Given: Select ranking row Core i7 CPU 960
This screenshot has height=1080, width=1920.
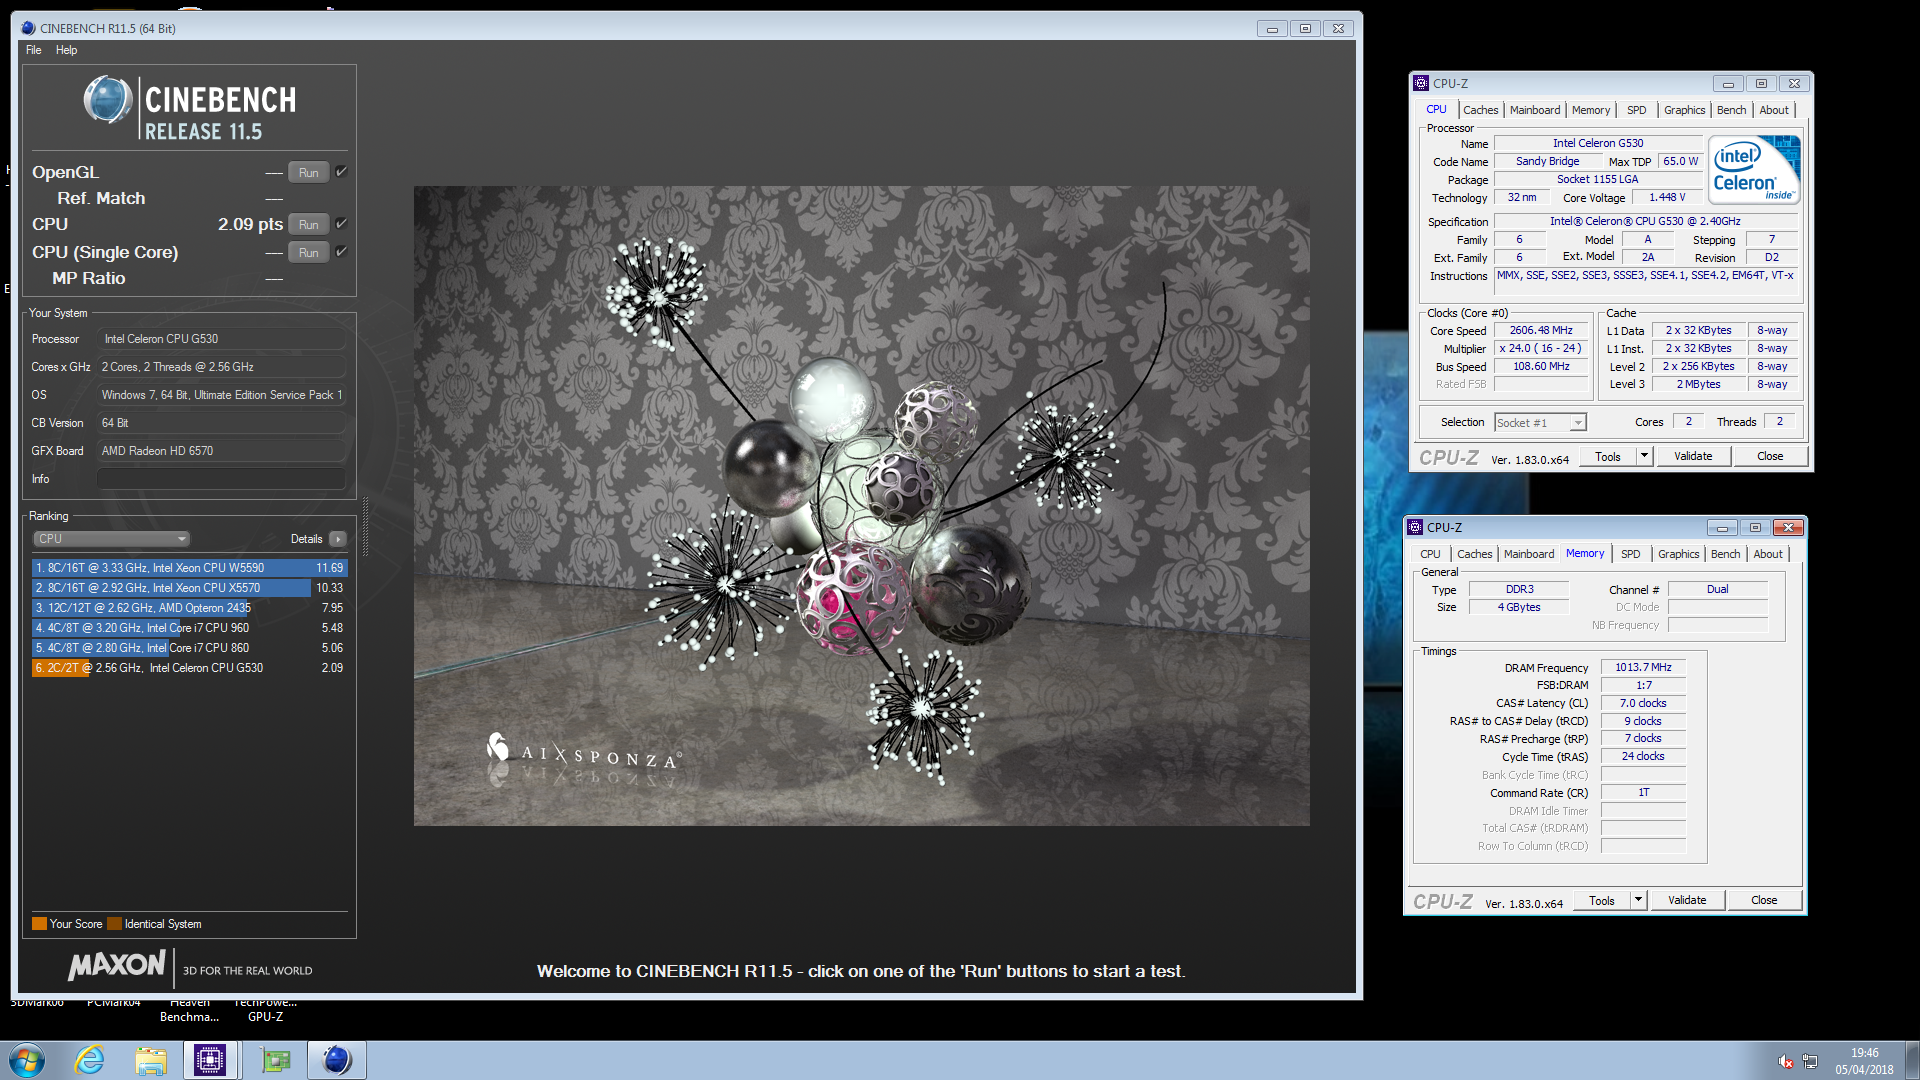Looking at the screenshot, I should 189,628.
